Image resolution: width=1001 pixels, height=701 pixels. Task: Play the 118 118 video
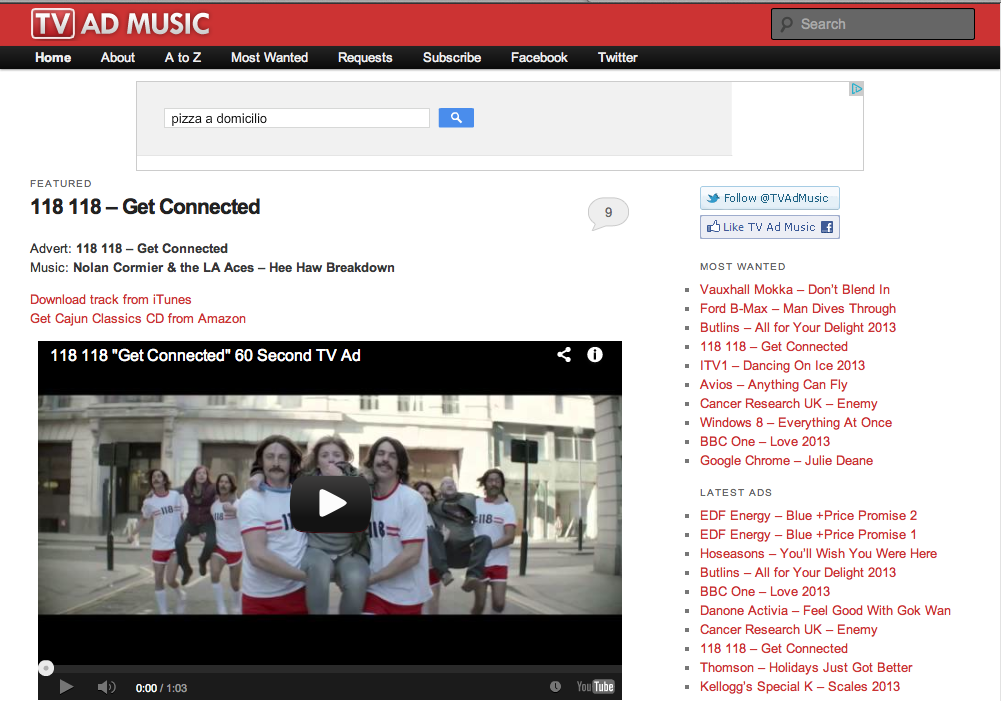click(x=330, y=504)
